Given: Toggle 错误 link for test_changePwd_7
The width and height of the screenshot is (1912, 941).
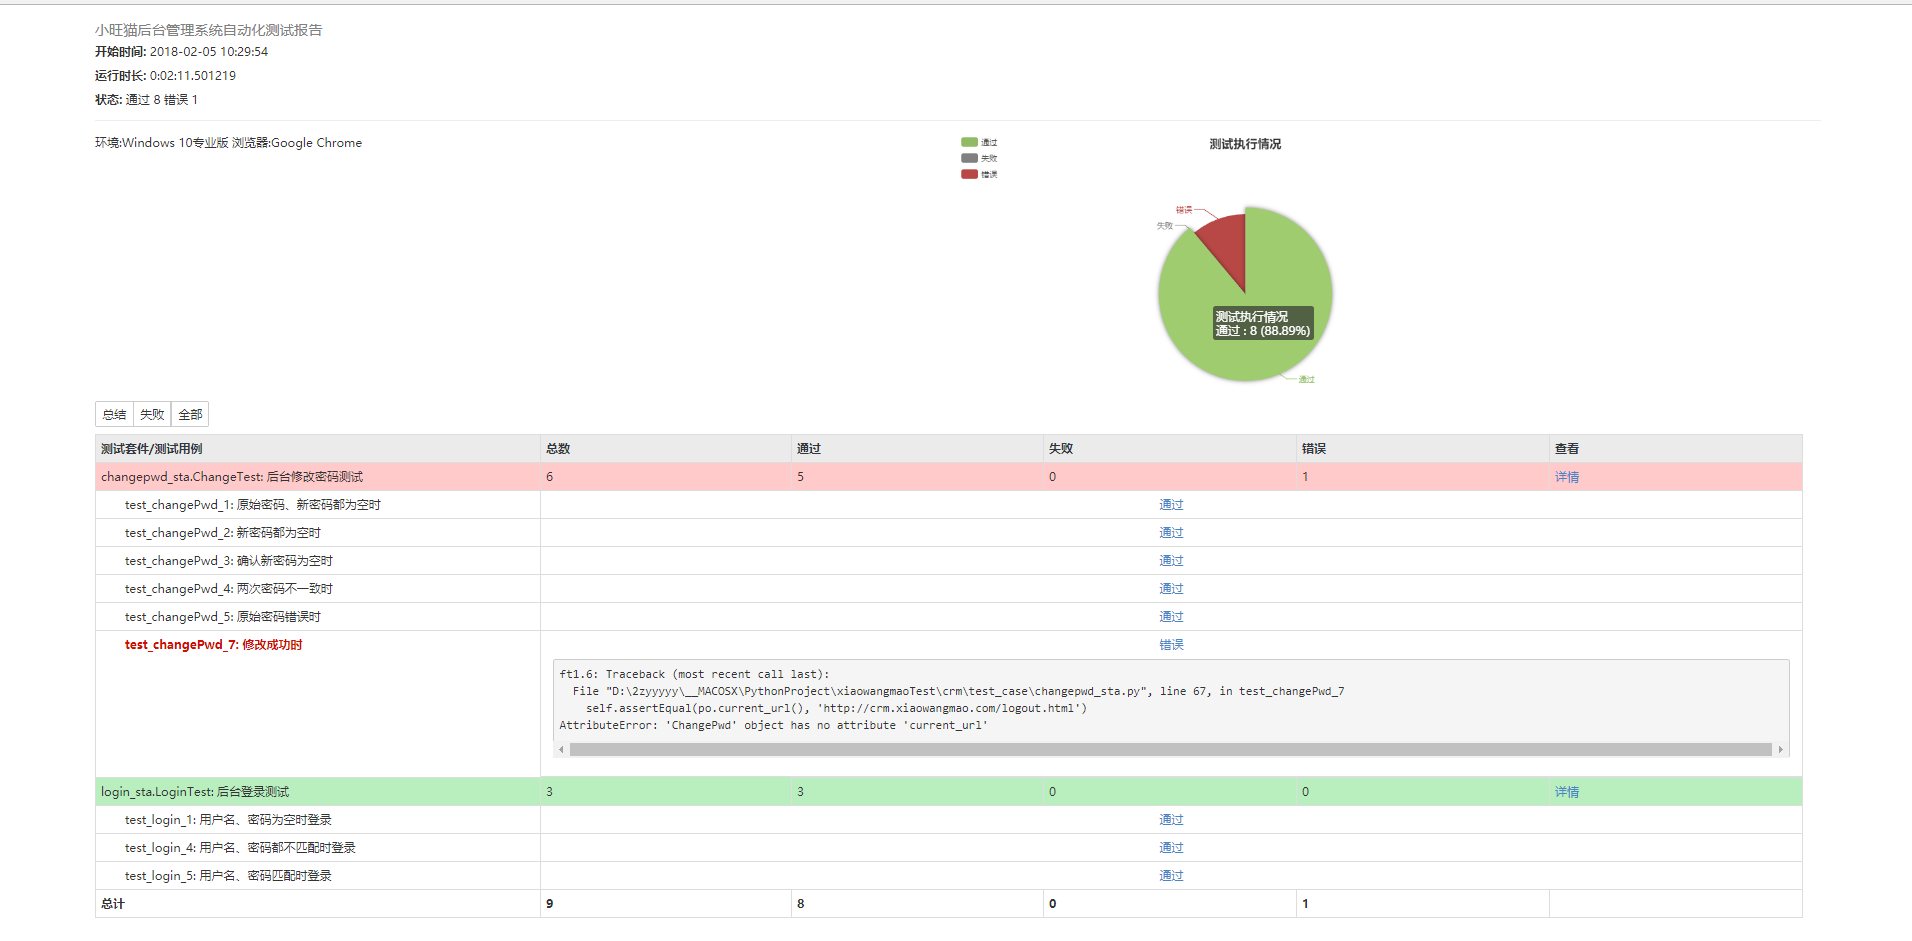Looking at the screenshot, I should 1171,645.
